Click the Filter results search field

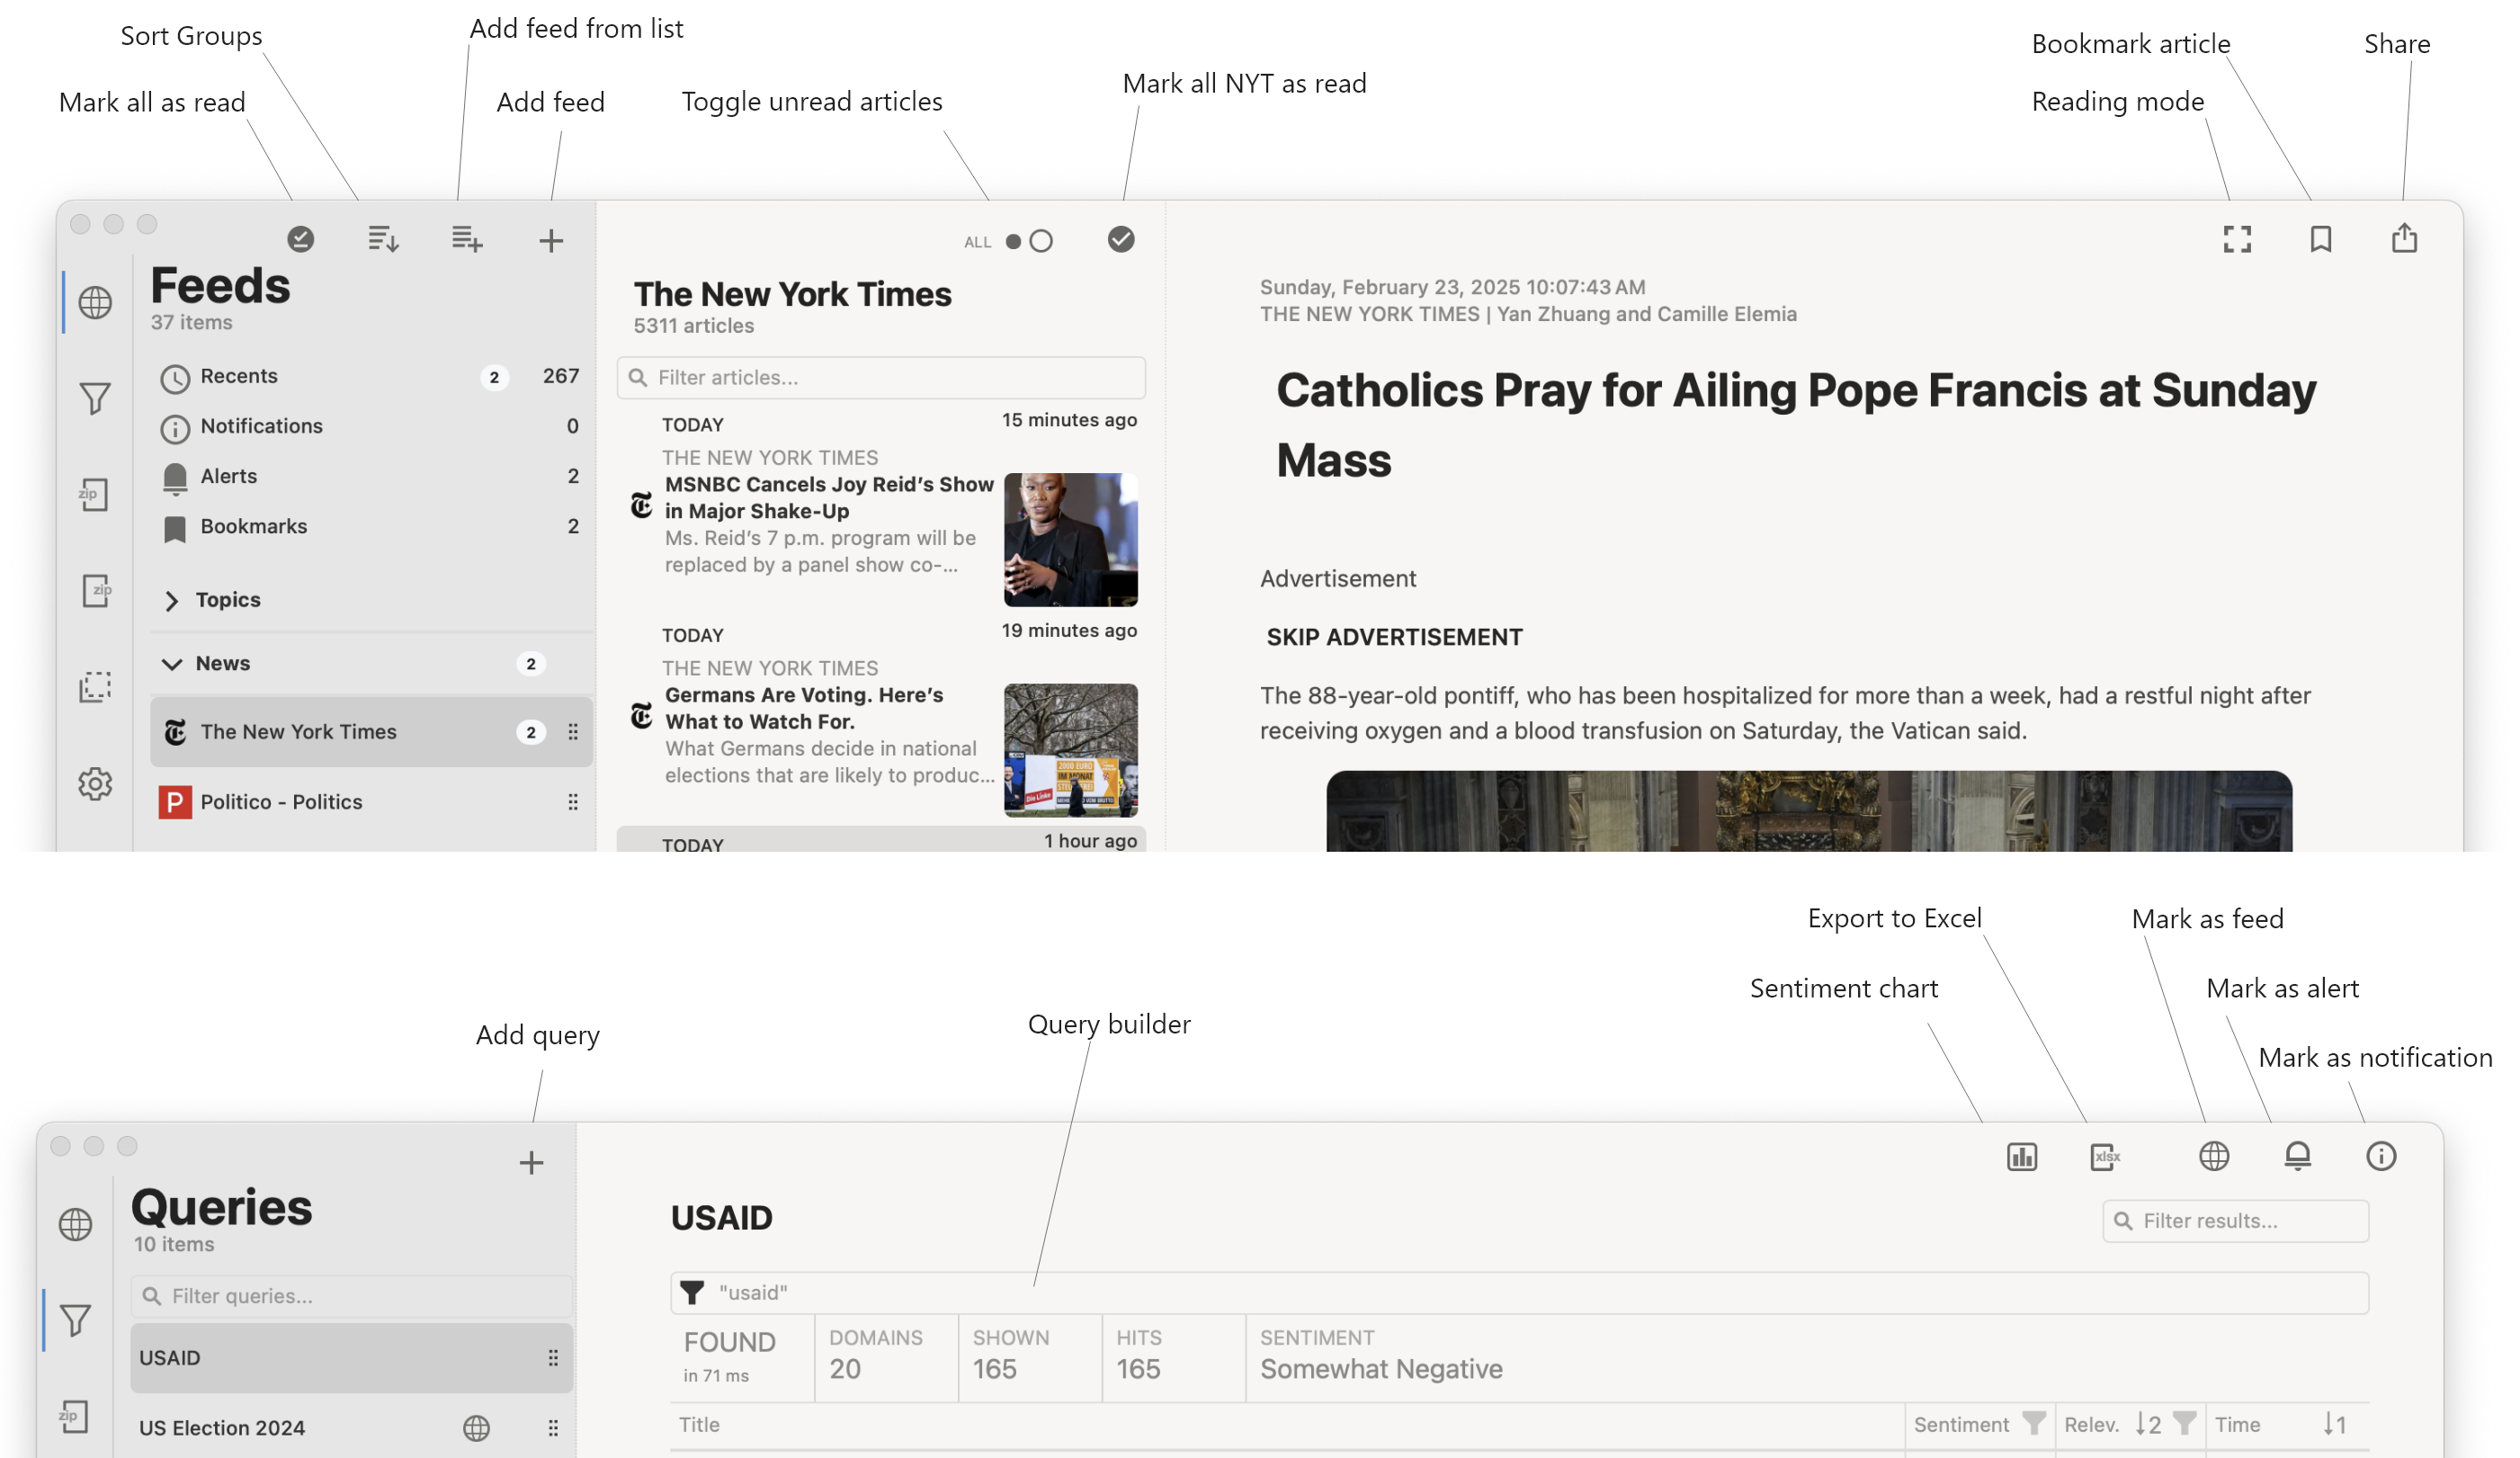2235,1221
